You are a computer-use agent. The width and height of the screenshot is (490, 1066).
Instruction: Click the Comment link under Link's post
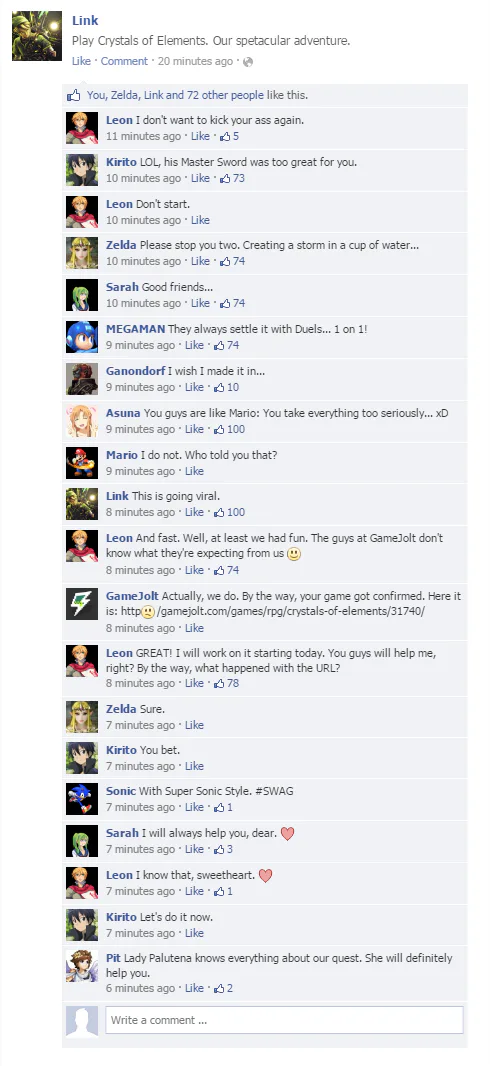coord(124,61)
